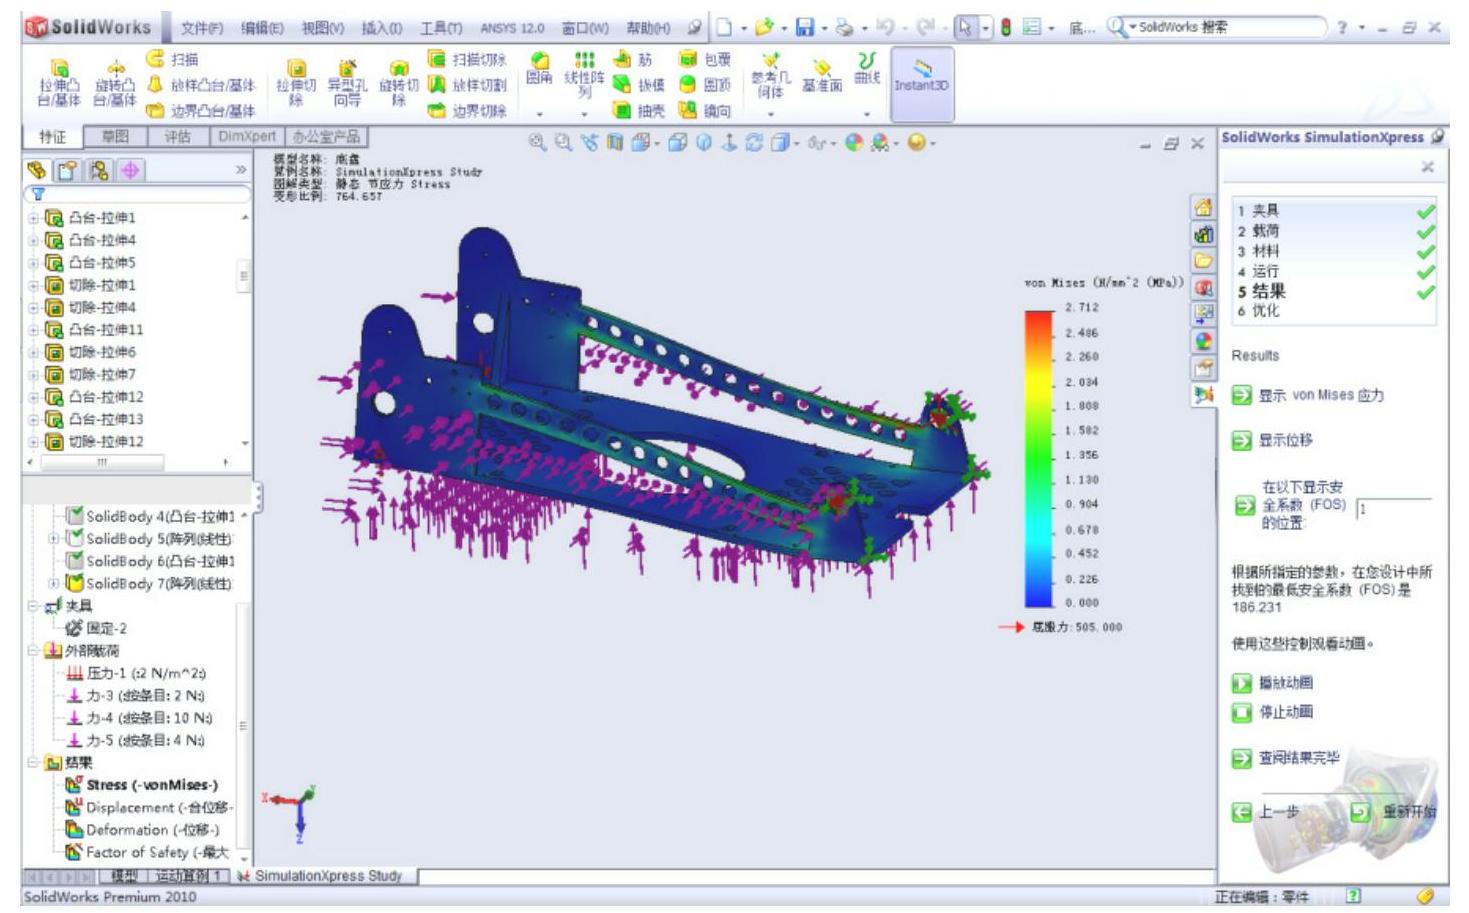Screen dimensions: 1469x913
Task: Select the Dome (圆顶) tool
Action: pos(705,85)
